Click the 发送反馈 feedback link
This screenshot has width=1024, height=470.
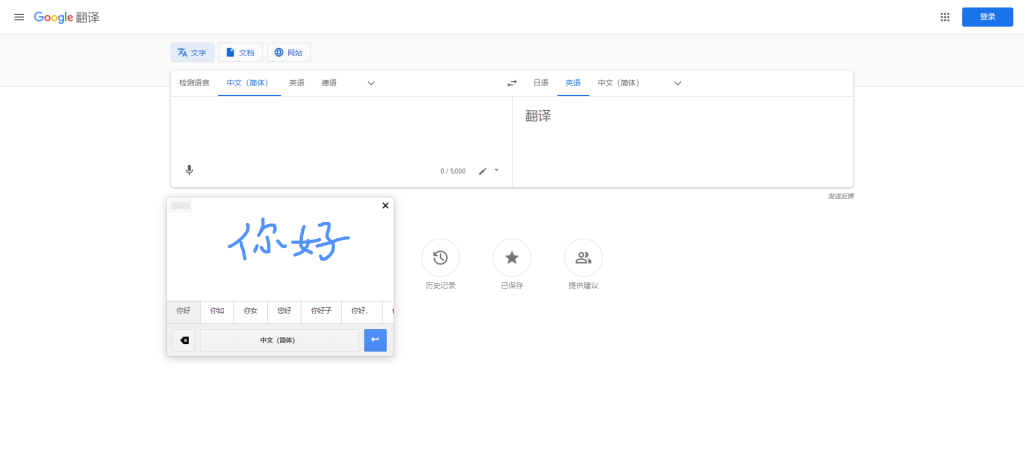click(840, 196)
